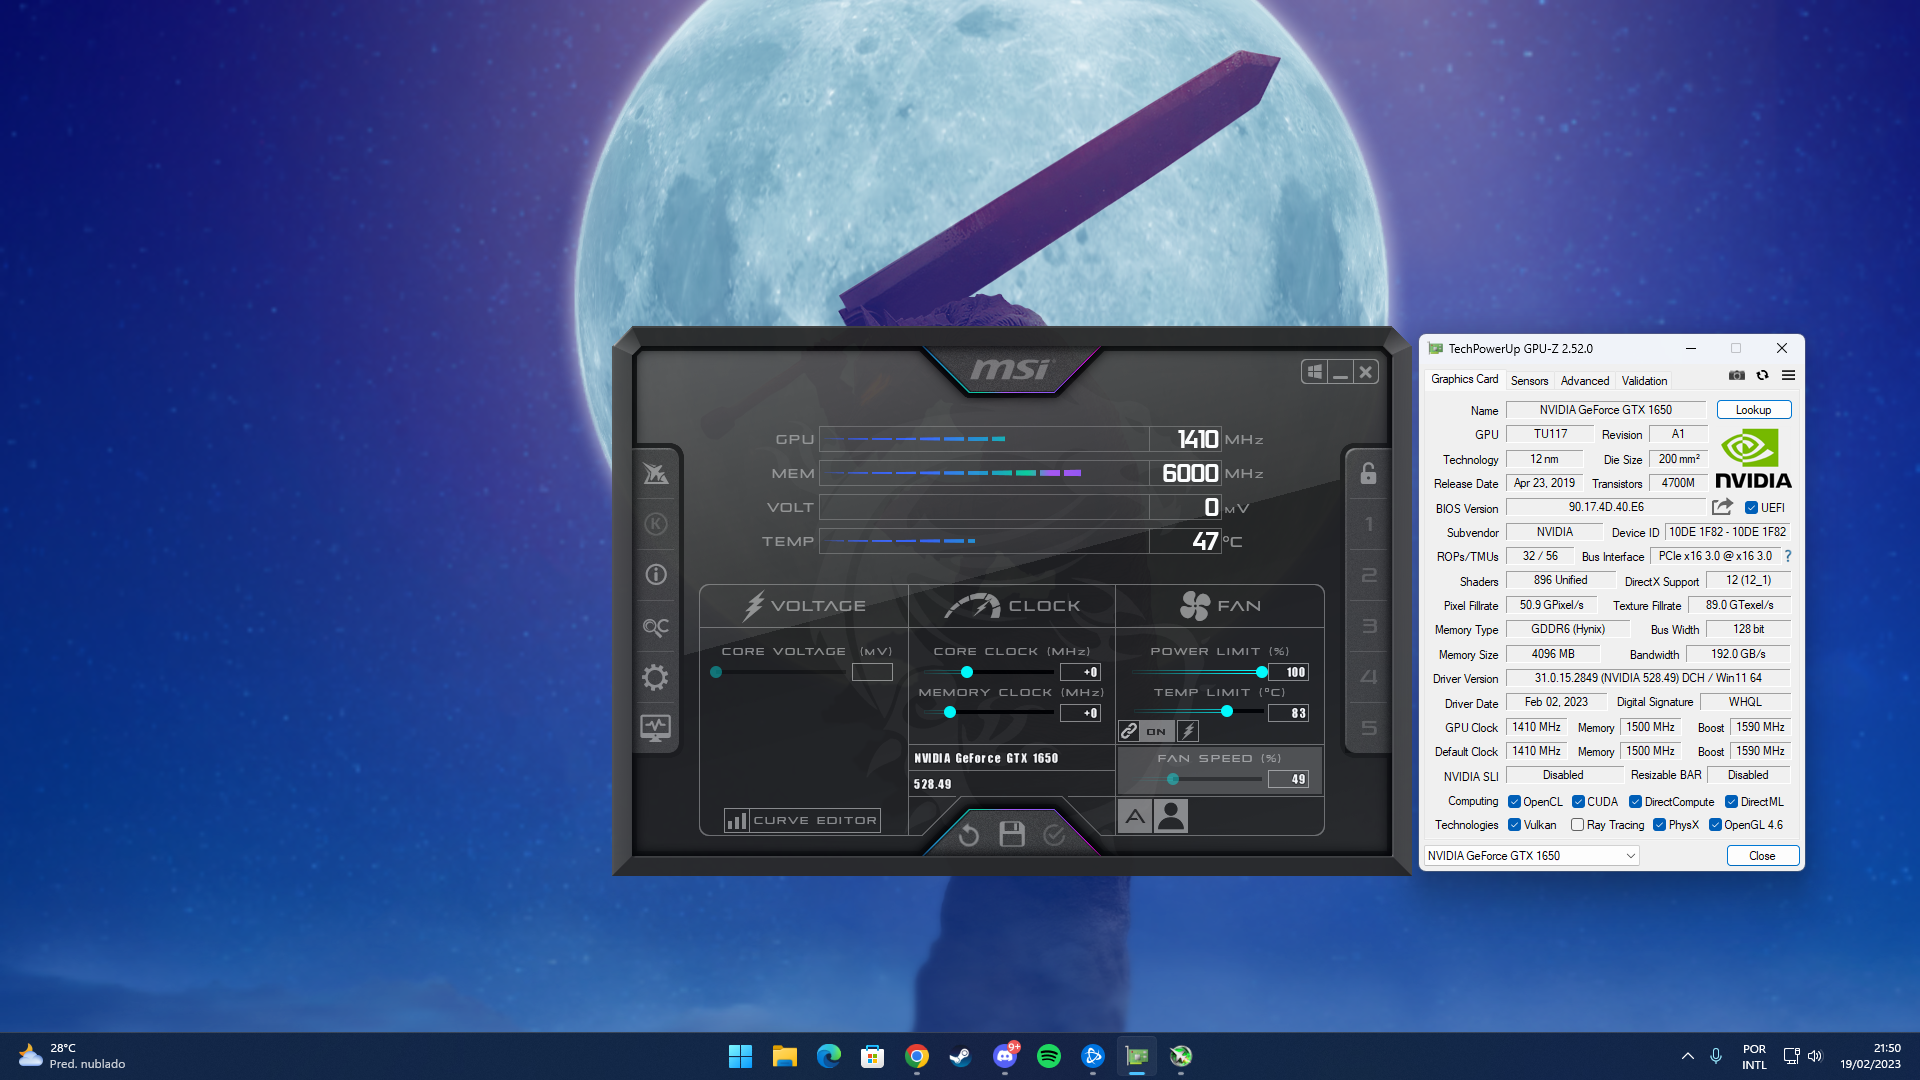This screenshot has width=1920, height=1080.
Task: Toggle the lightning priority icon under temp limit
Action: (x=1188, y=731)
